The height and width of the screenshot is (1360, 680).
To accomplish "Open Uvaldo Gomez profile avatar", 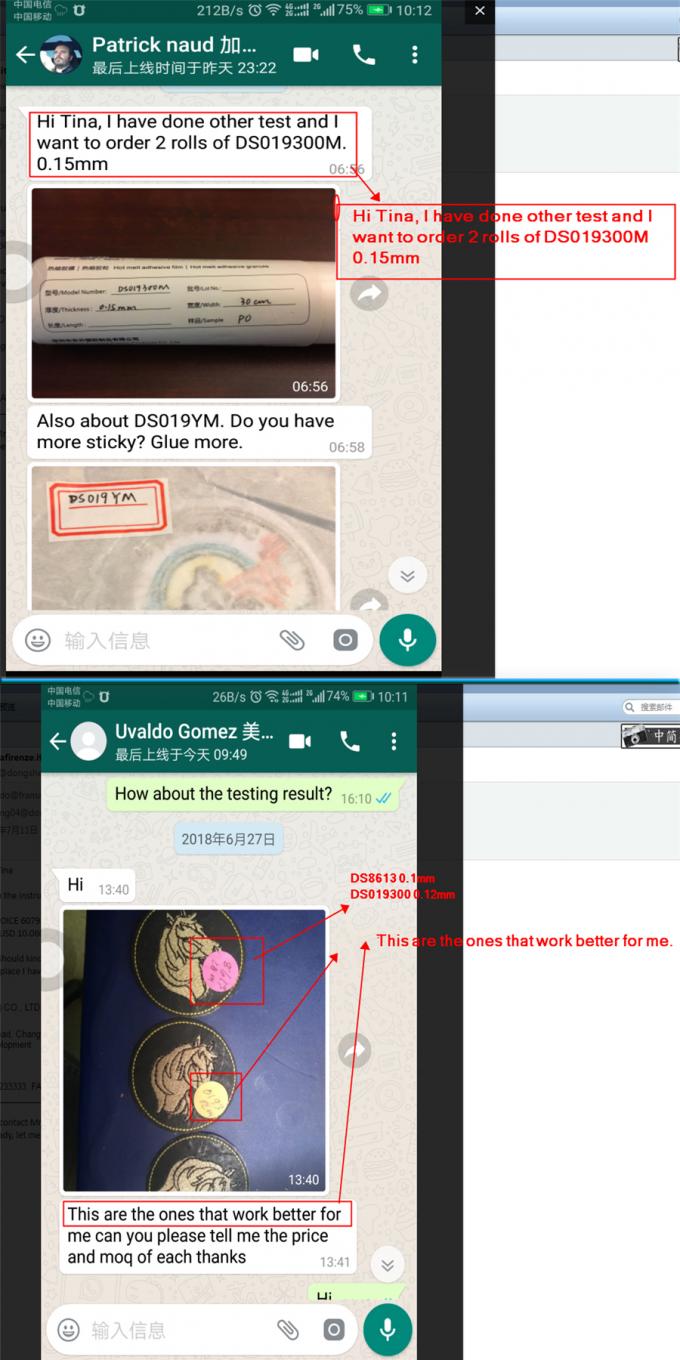I will pos(89,741).
